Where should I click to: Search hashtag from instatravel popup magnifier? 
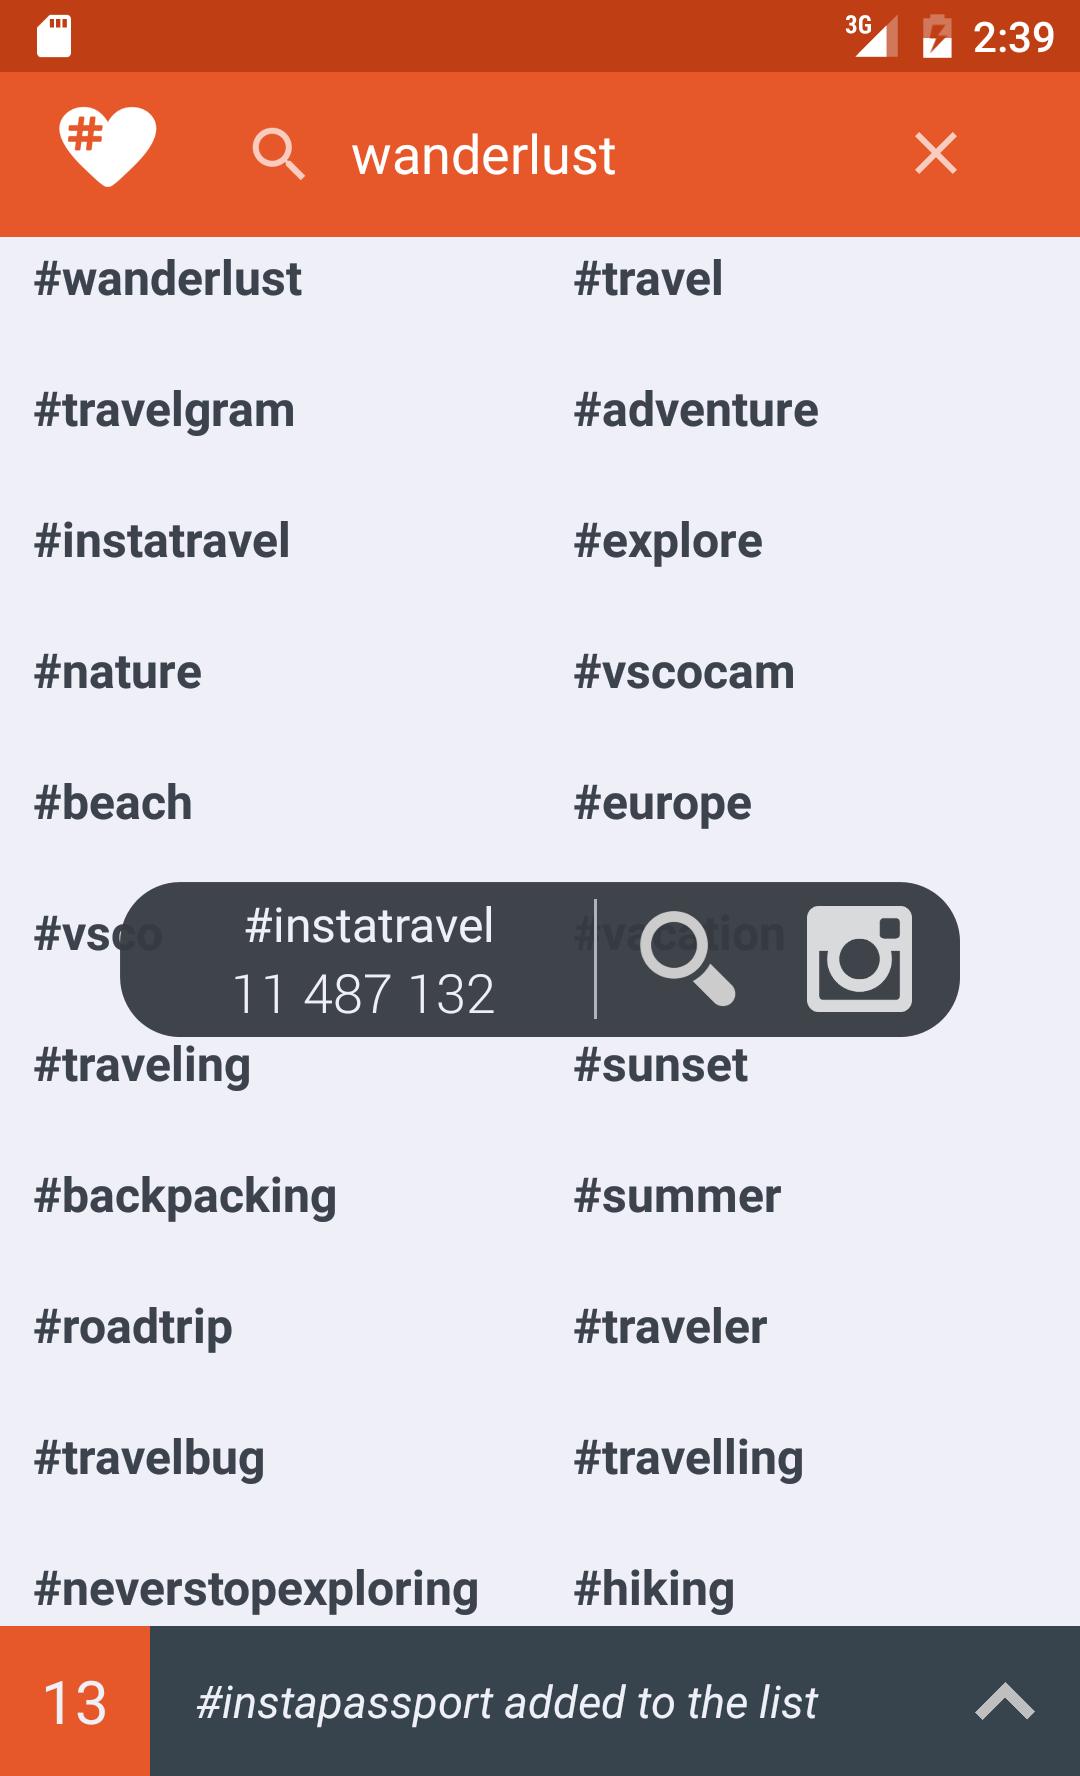[x=687, y=958]
